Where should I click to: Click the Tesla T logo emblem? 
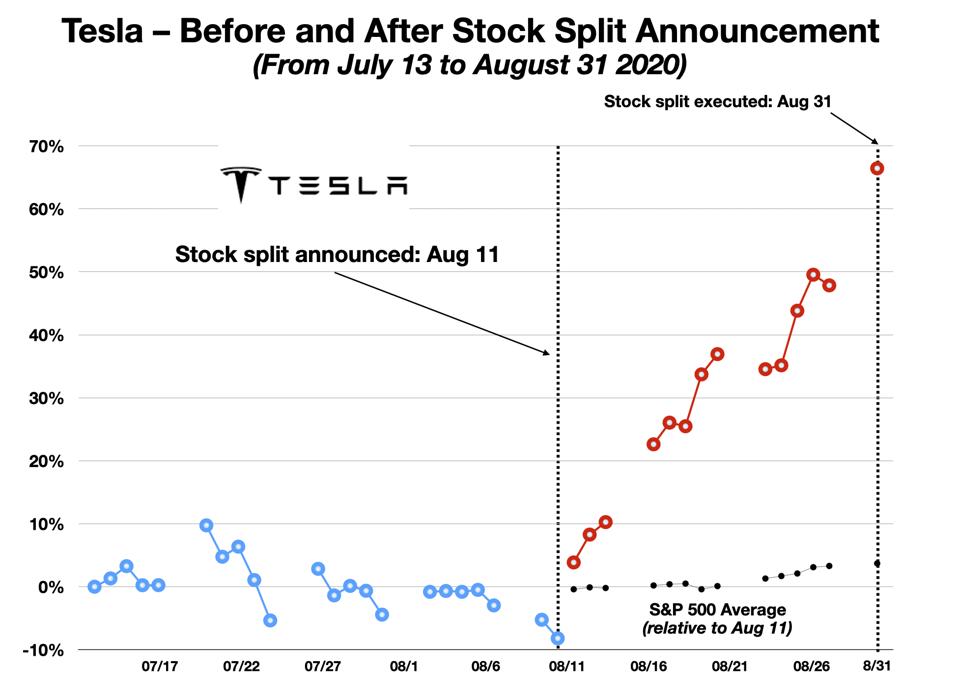(240, 185)
